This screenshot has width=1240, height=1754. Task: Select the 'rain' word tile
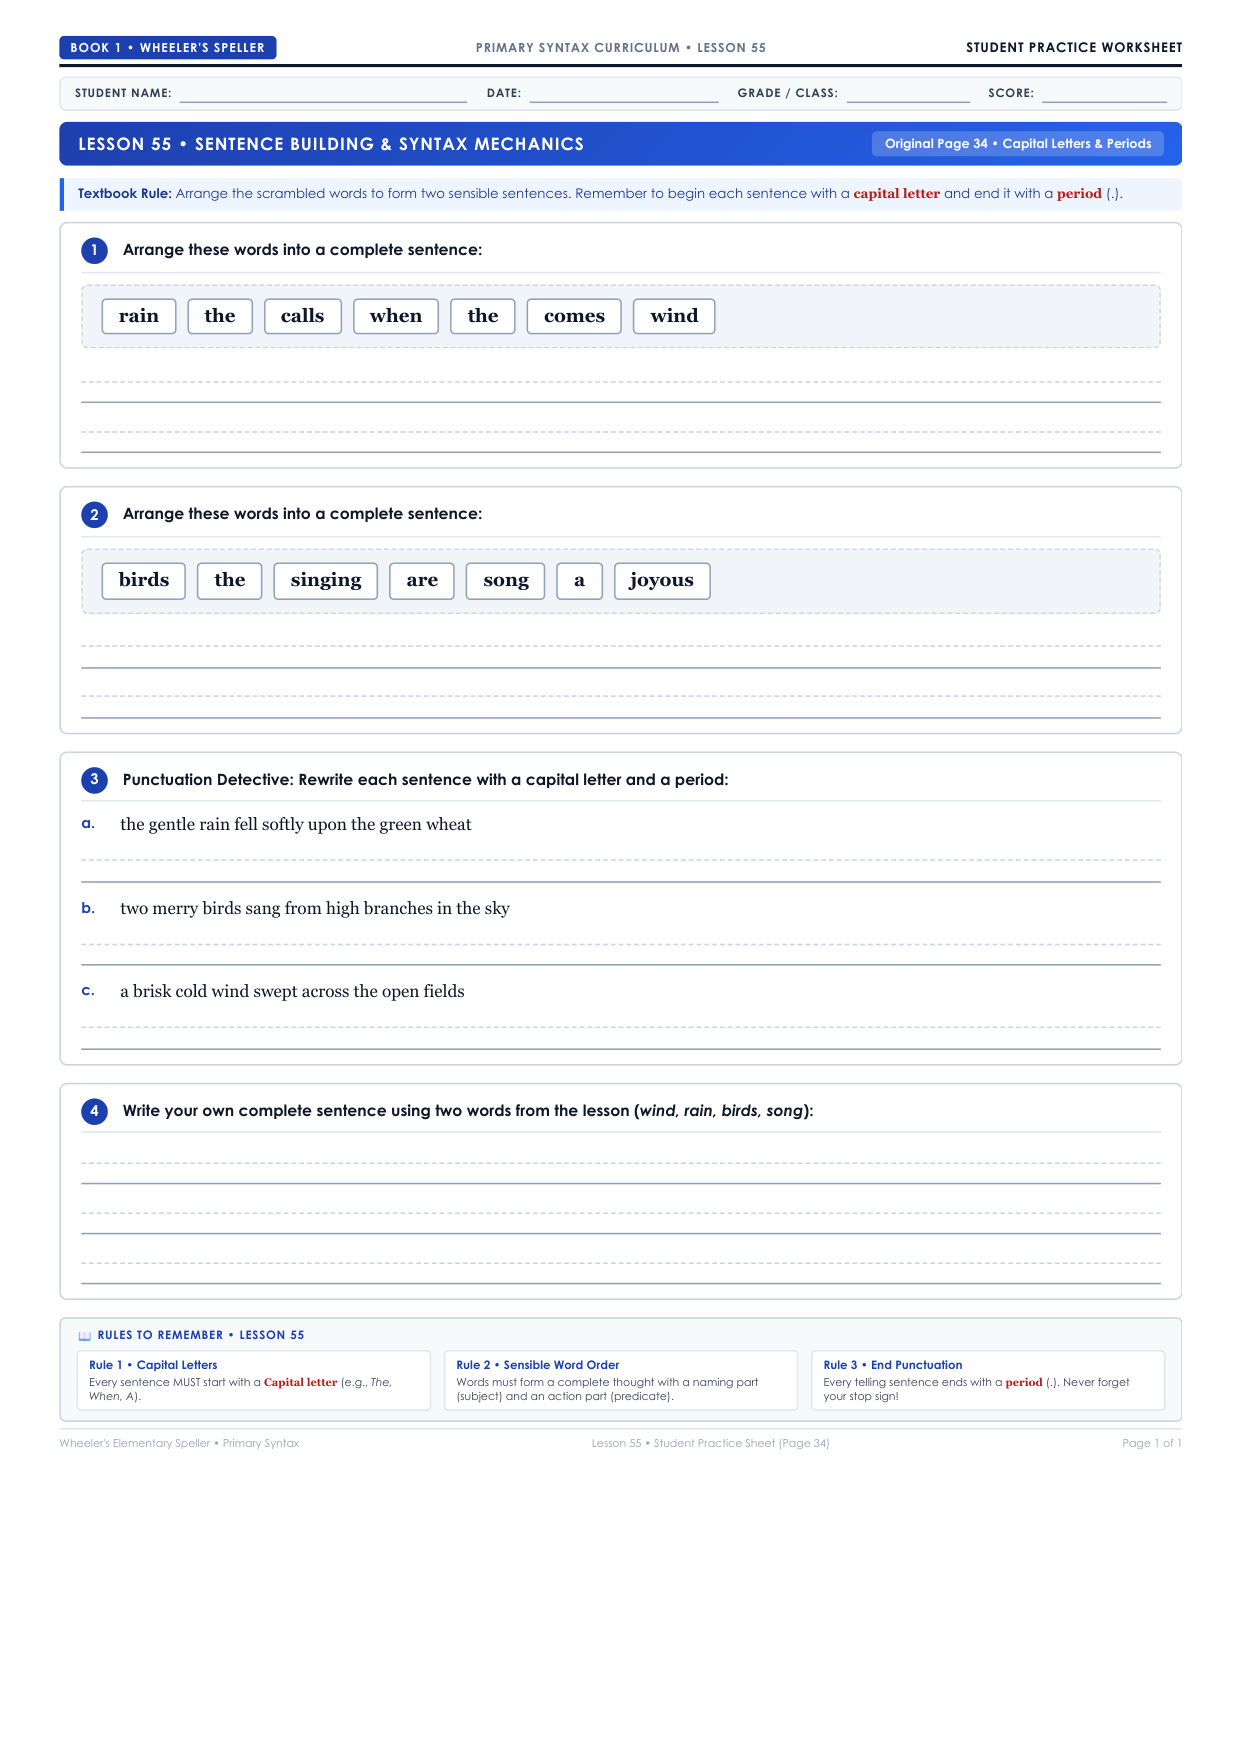139,316
